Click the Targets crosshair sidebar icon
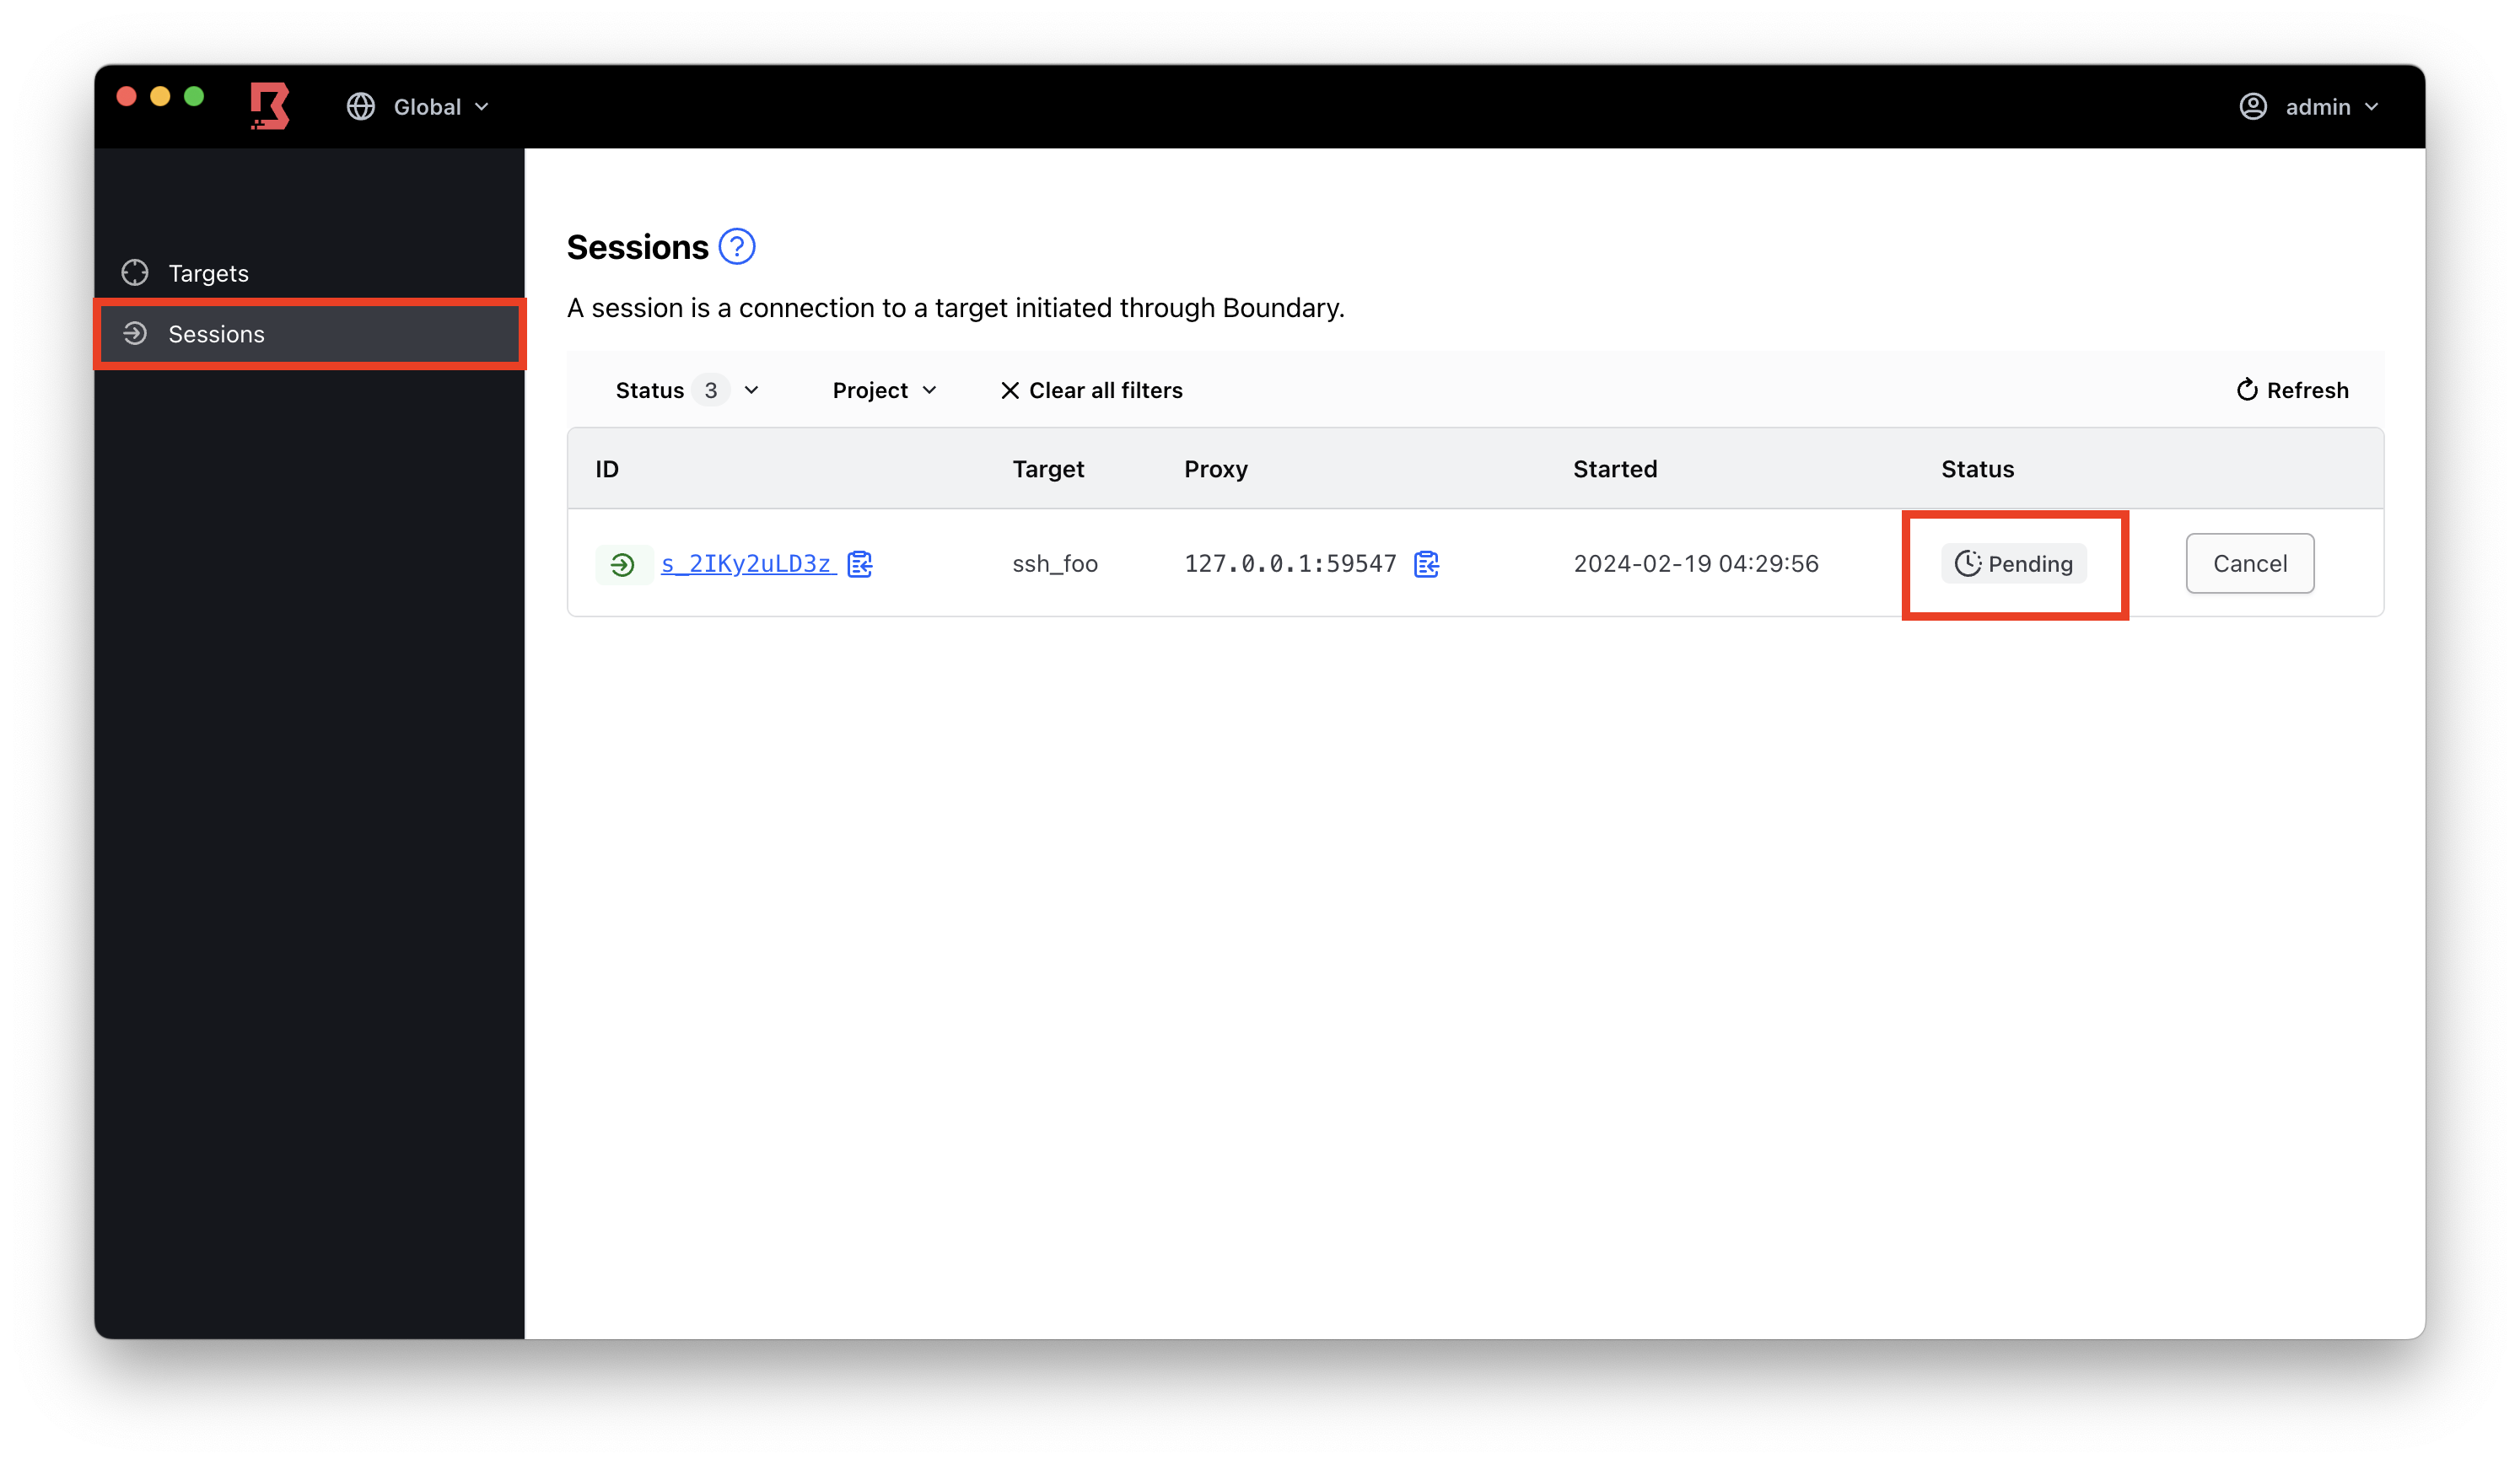This screenshot has height=1464, width=2520. point(135,273)
